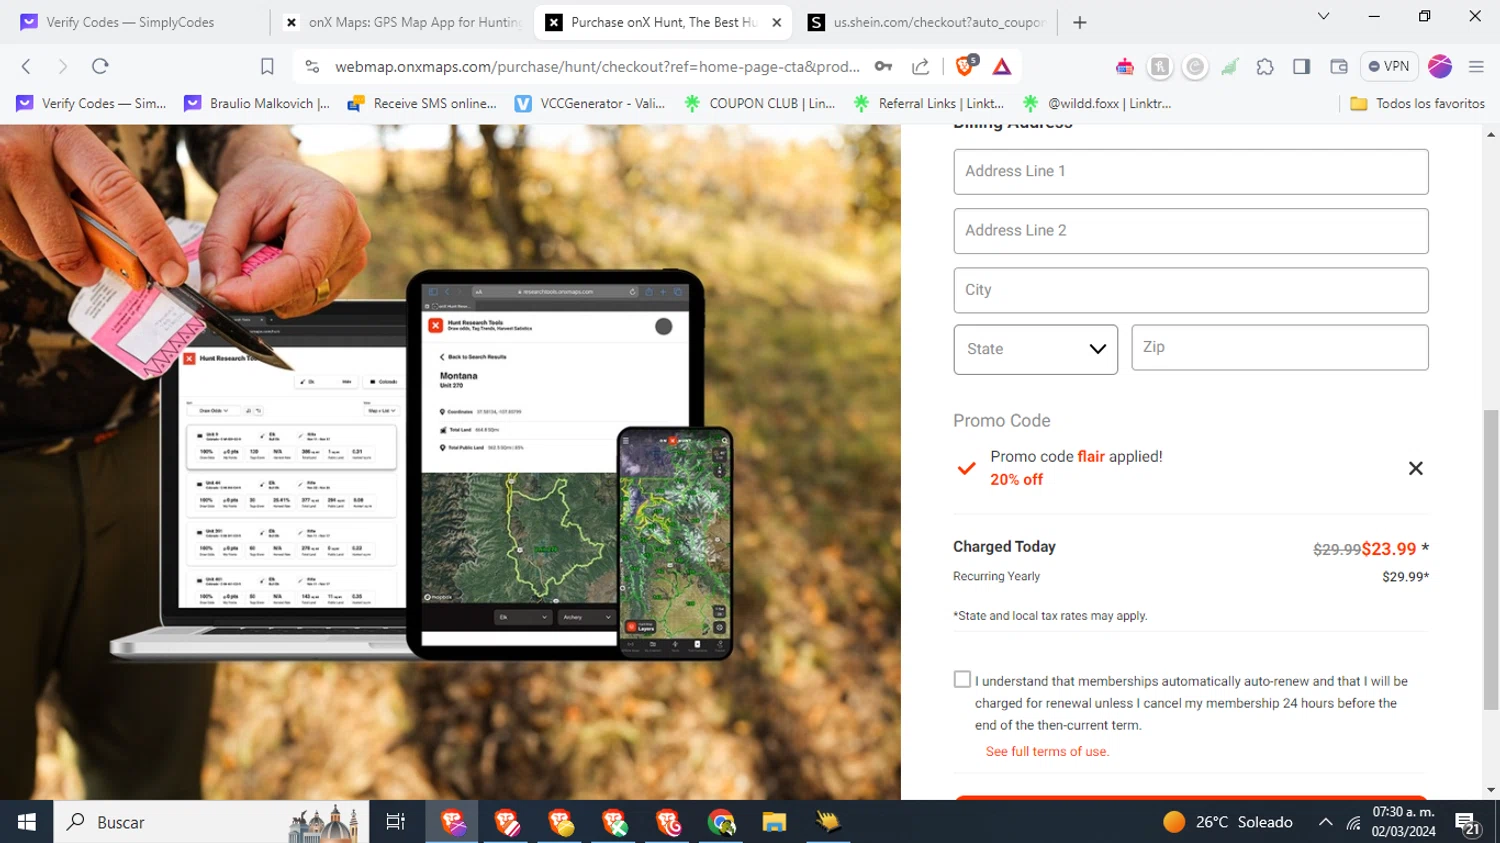Open the VPN button in the toolbar
The image size is (1500, 843).
(1389, 66)
